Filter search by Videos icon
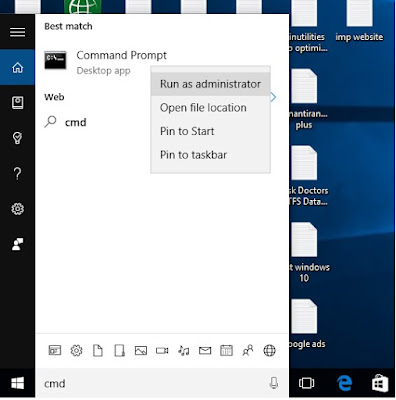Viewport: 396px width, 400px height. 162,351
